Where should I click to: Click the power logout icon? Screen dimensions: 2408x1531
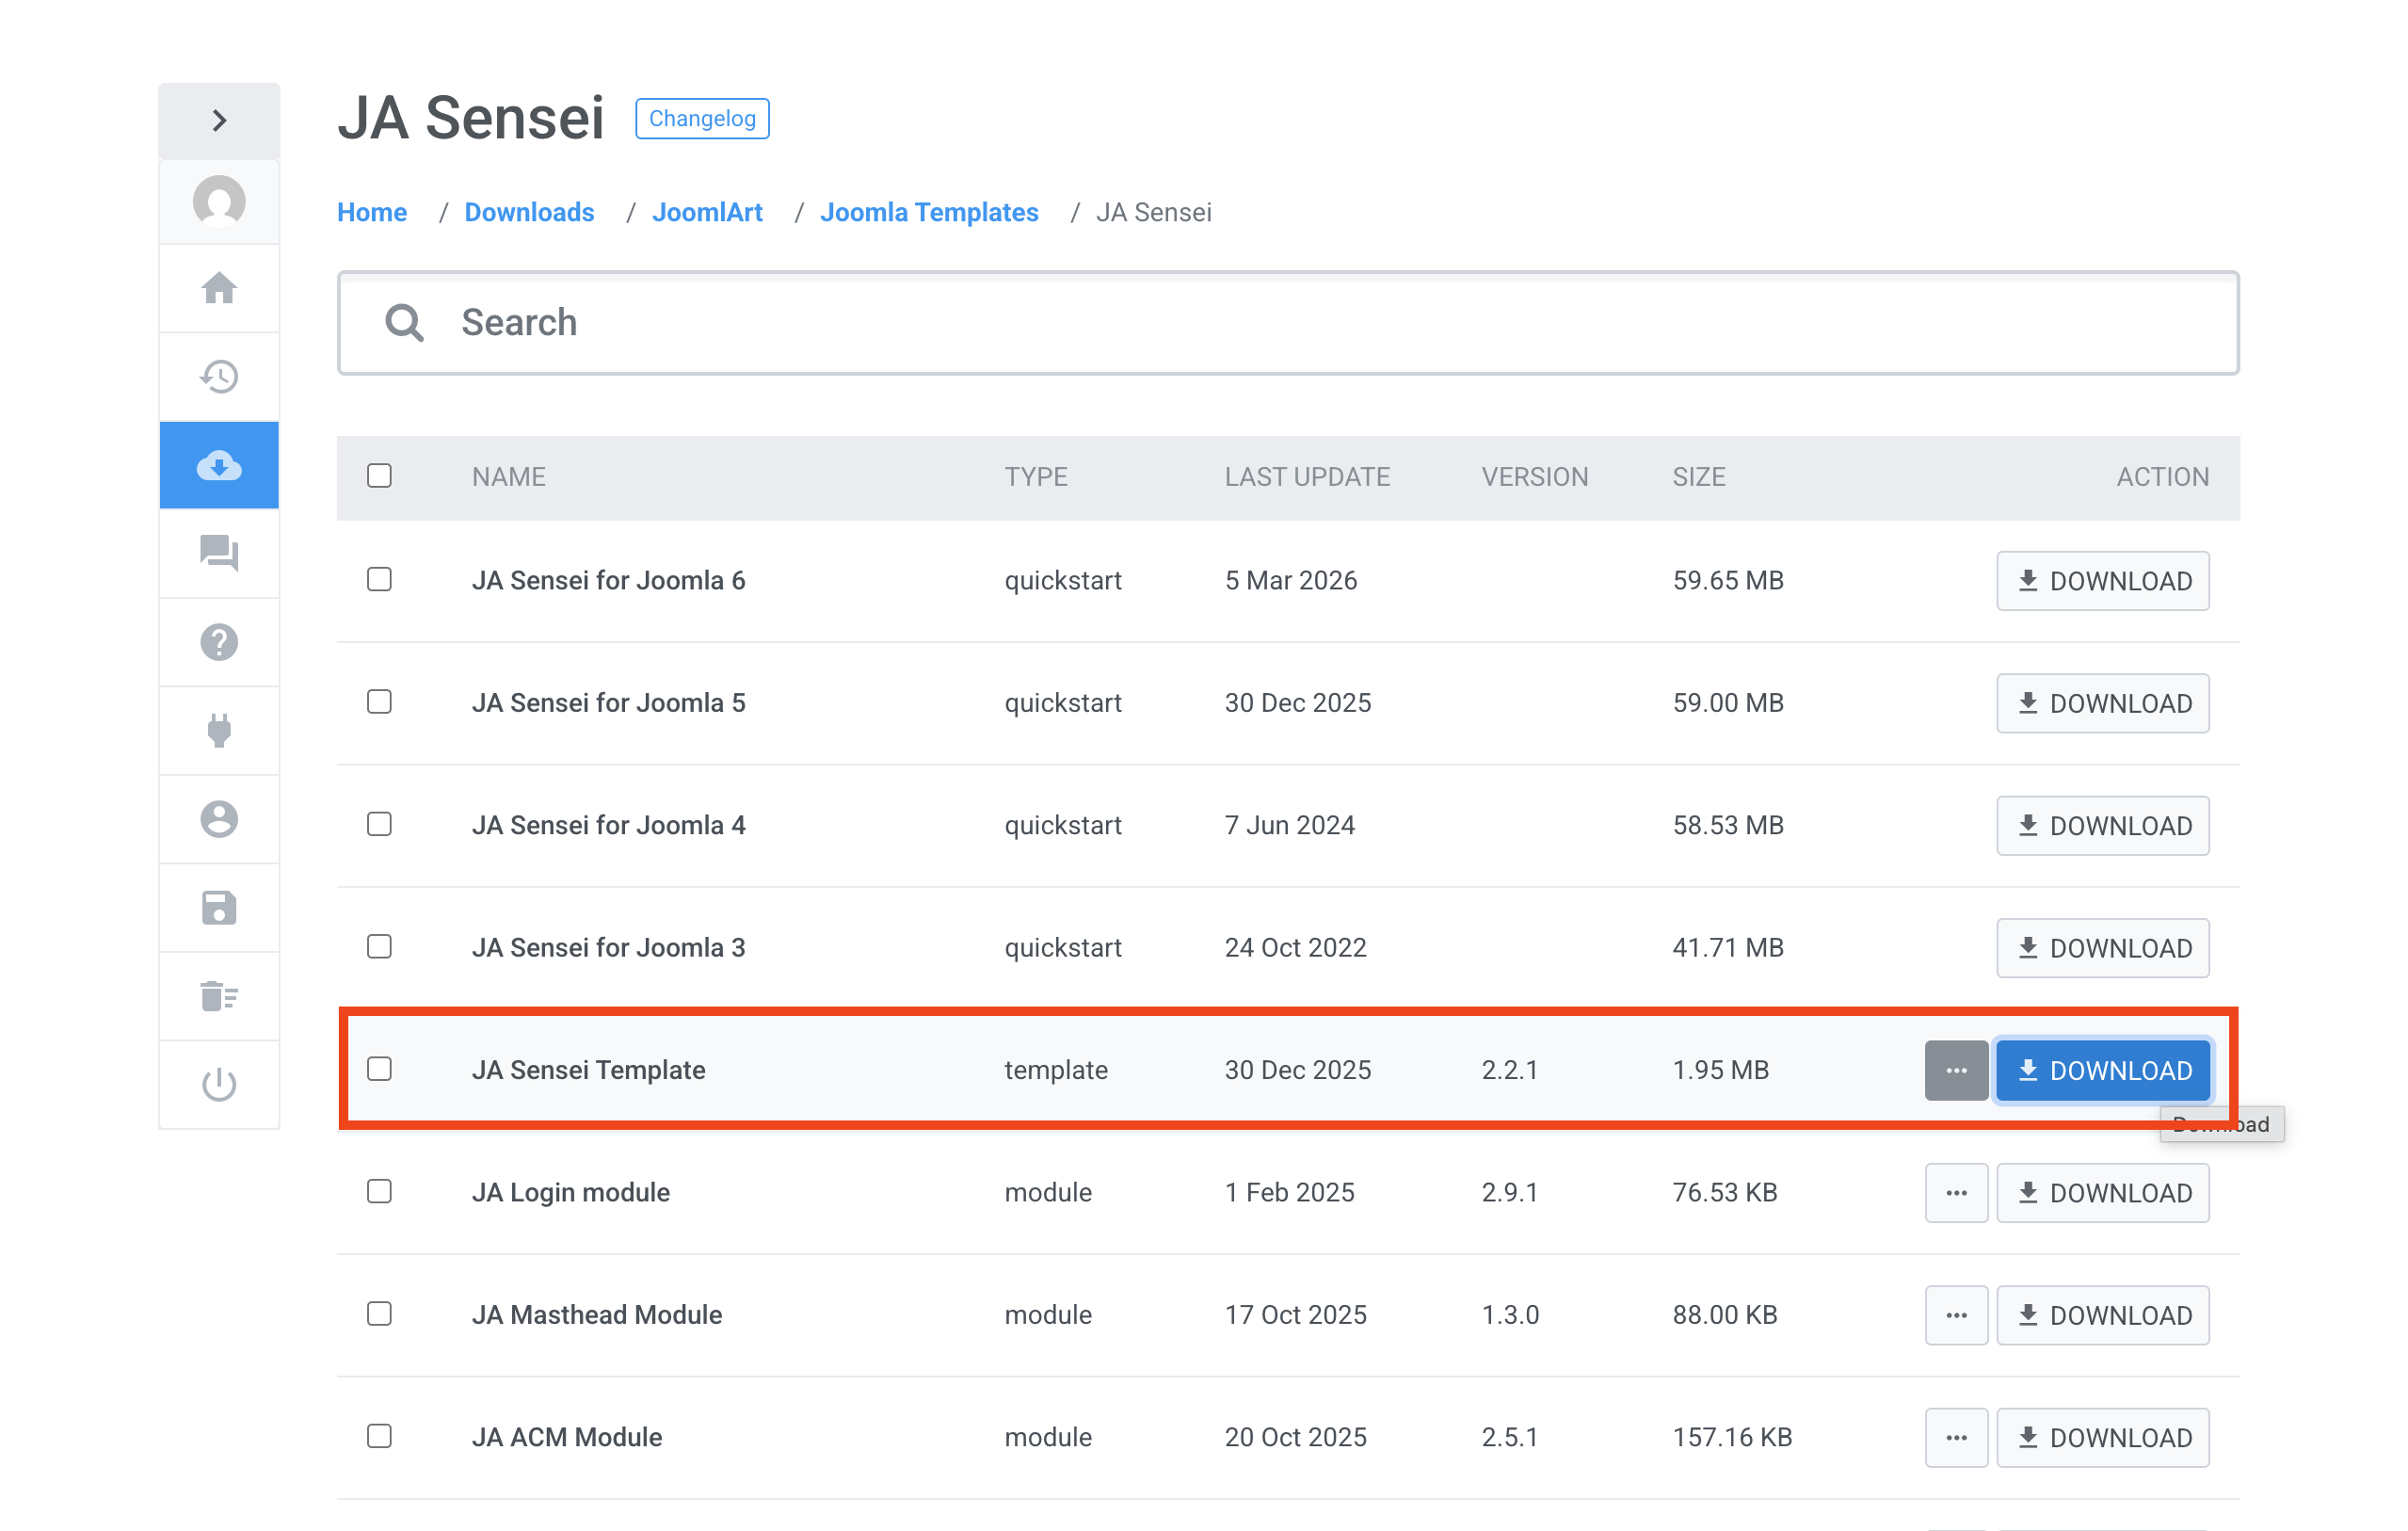pos(219,1085)
